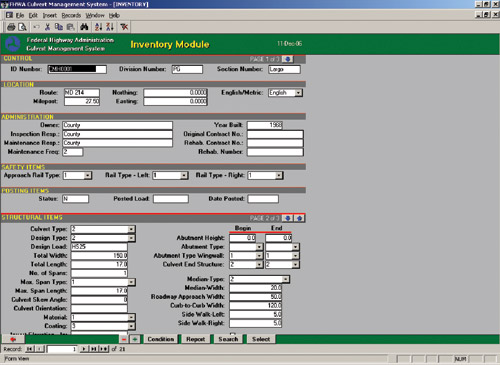Expand the Max. Span Type dropdown
This screenshot has width=500, height=365.
click(131, 282)
